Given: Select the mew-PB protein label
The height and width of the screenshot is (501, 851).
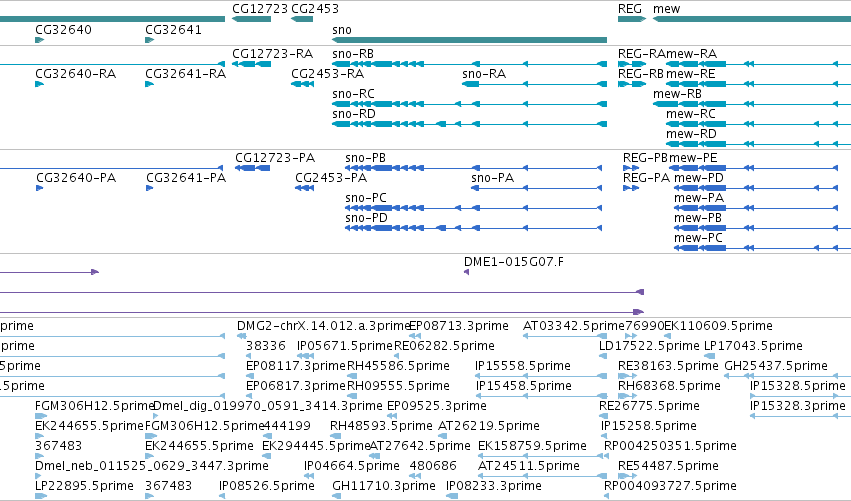Looking at the screenshot, I should click(698, 218).
